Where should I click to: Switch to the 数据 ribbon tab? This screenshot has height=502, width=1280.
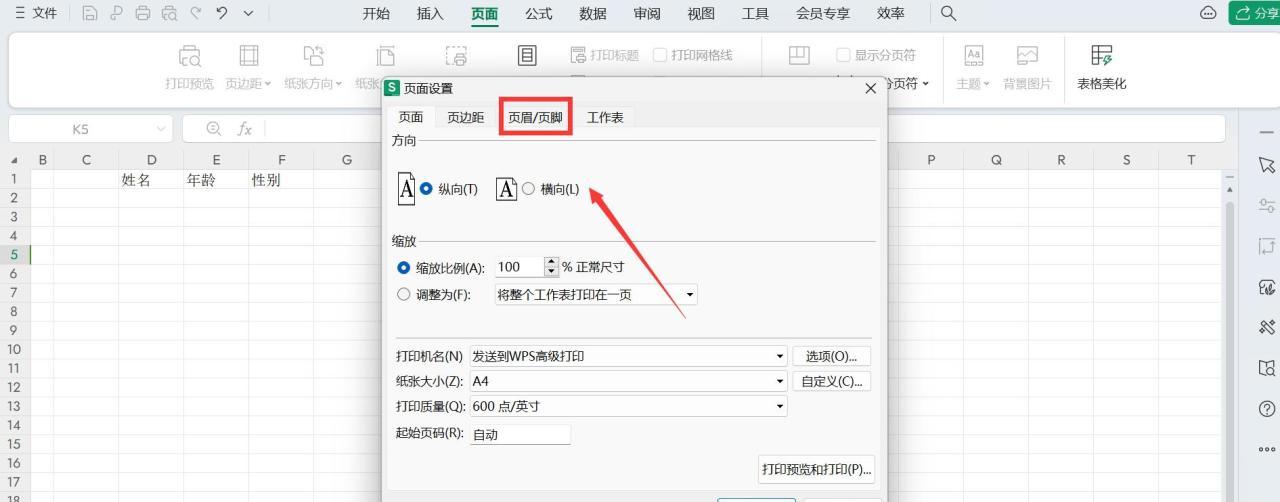pyautogui.click(x=593, y=14)
